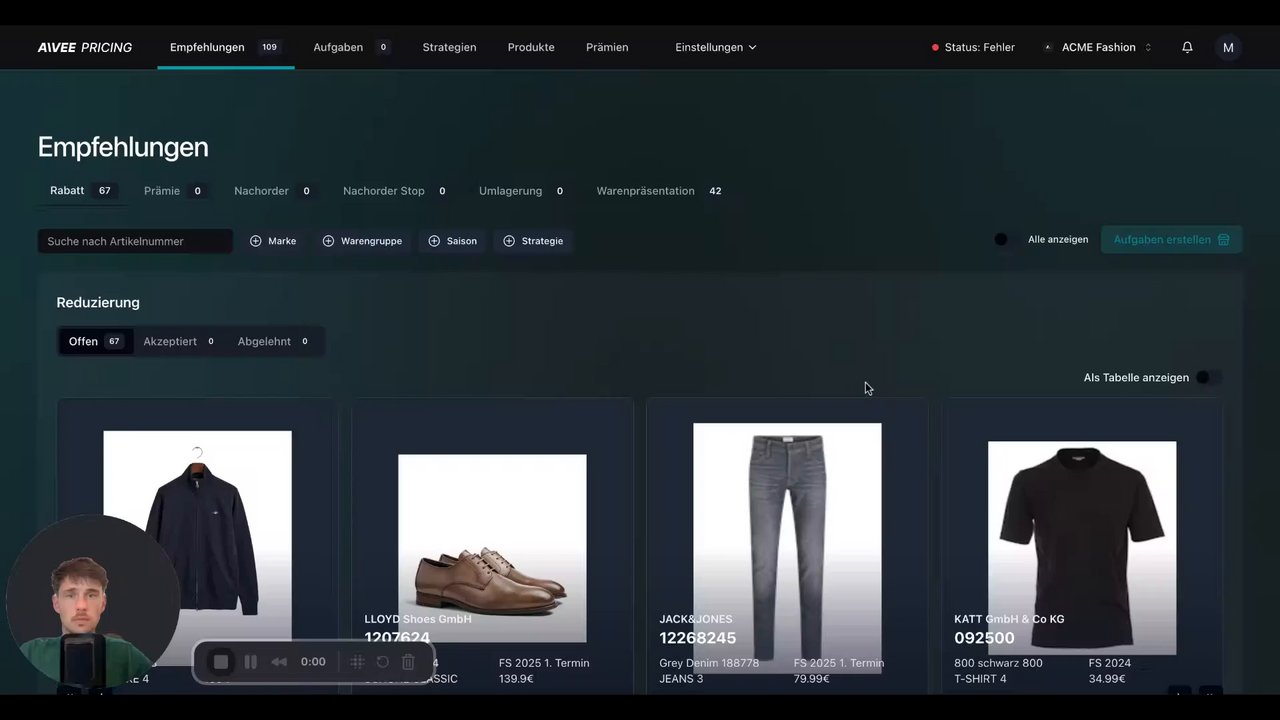Select the Rabatt tab
This screenshot has height=720, width=1280.
click(x=83, y=190)
